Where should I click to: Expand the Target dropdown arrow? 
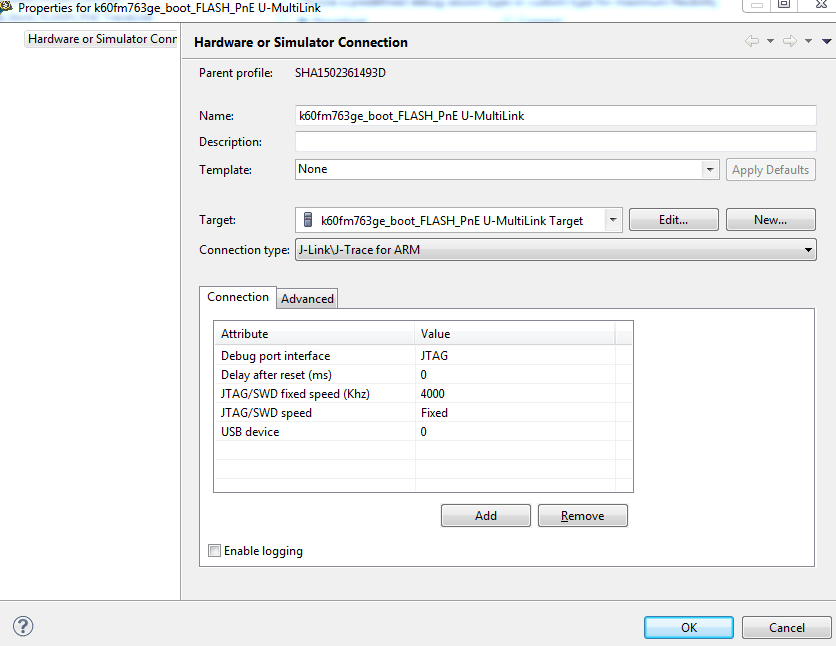point(613,220)
